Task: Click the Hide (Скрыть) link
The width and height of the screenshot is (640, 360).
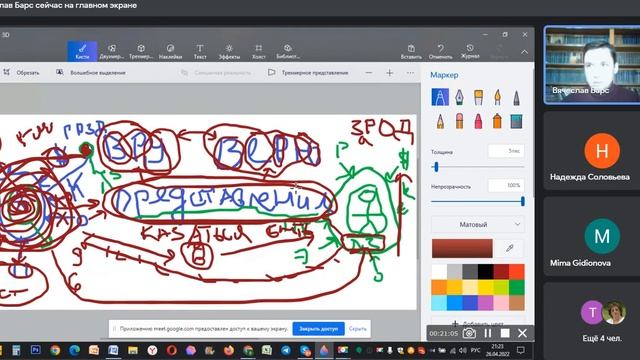Action: [x=358, y=329]
